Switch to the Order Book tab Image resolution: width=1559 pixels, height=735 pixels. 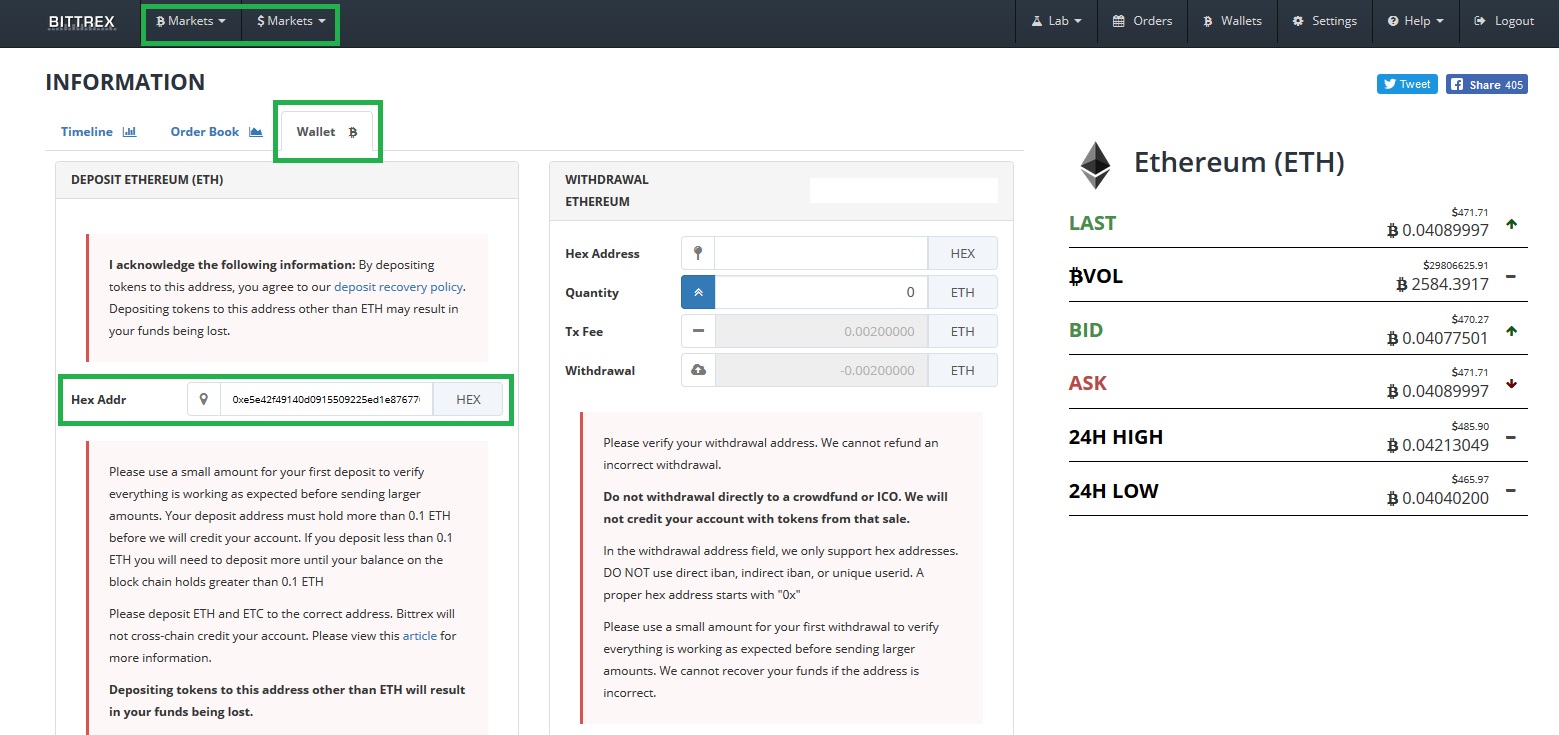[215, 132]
